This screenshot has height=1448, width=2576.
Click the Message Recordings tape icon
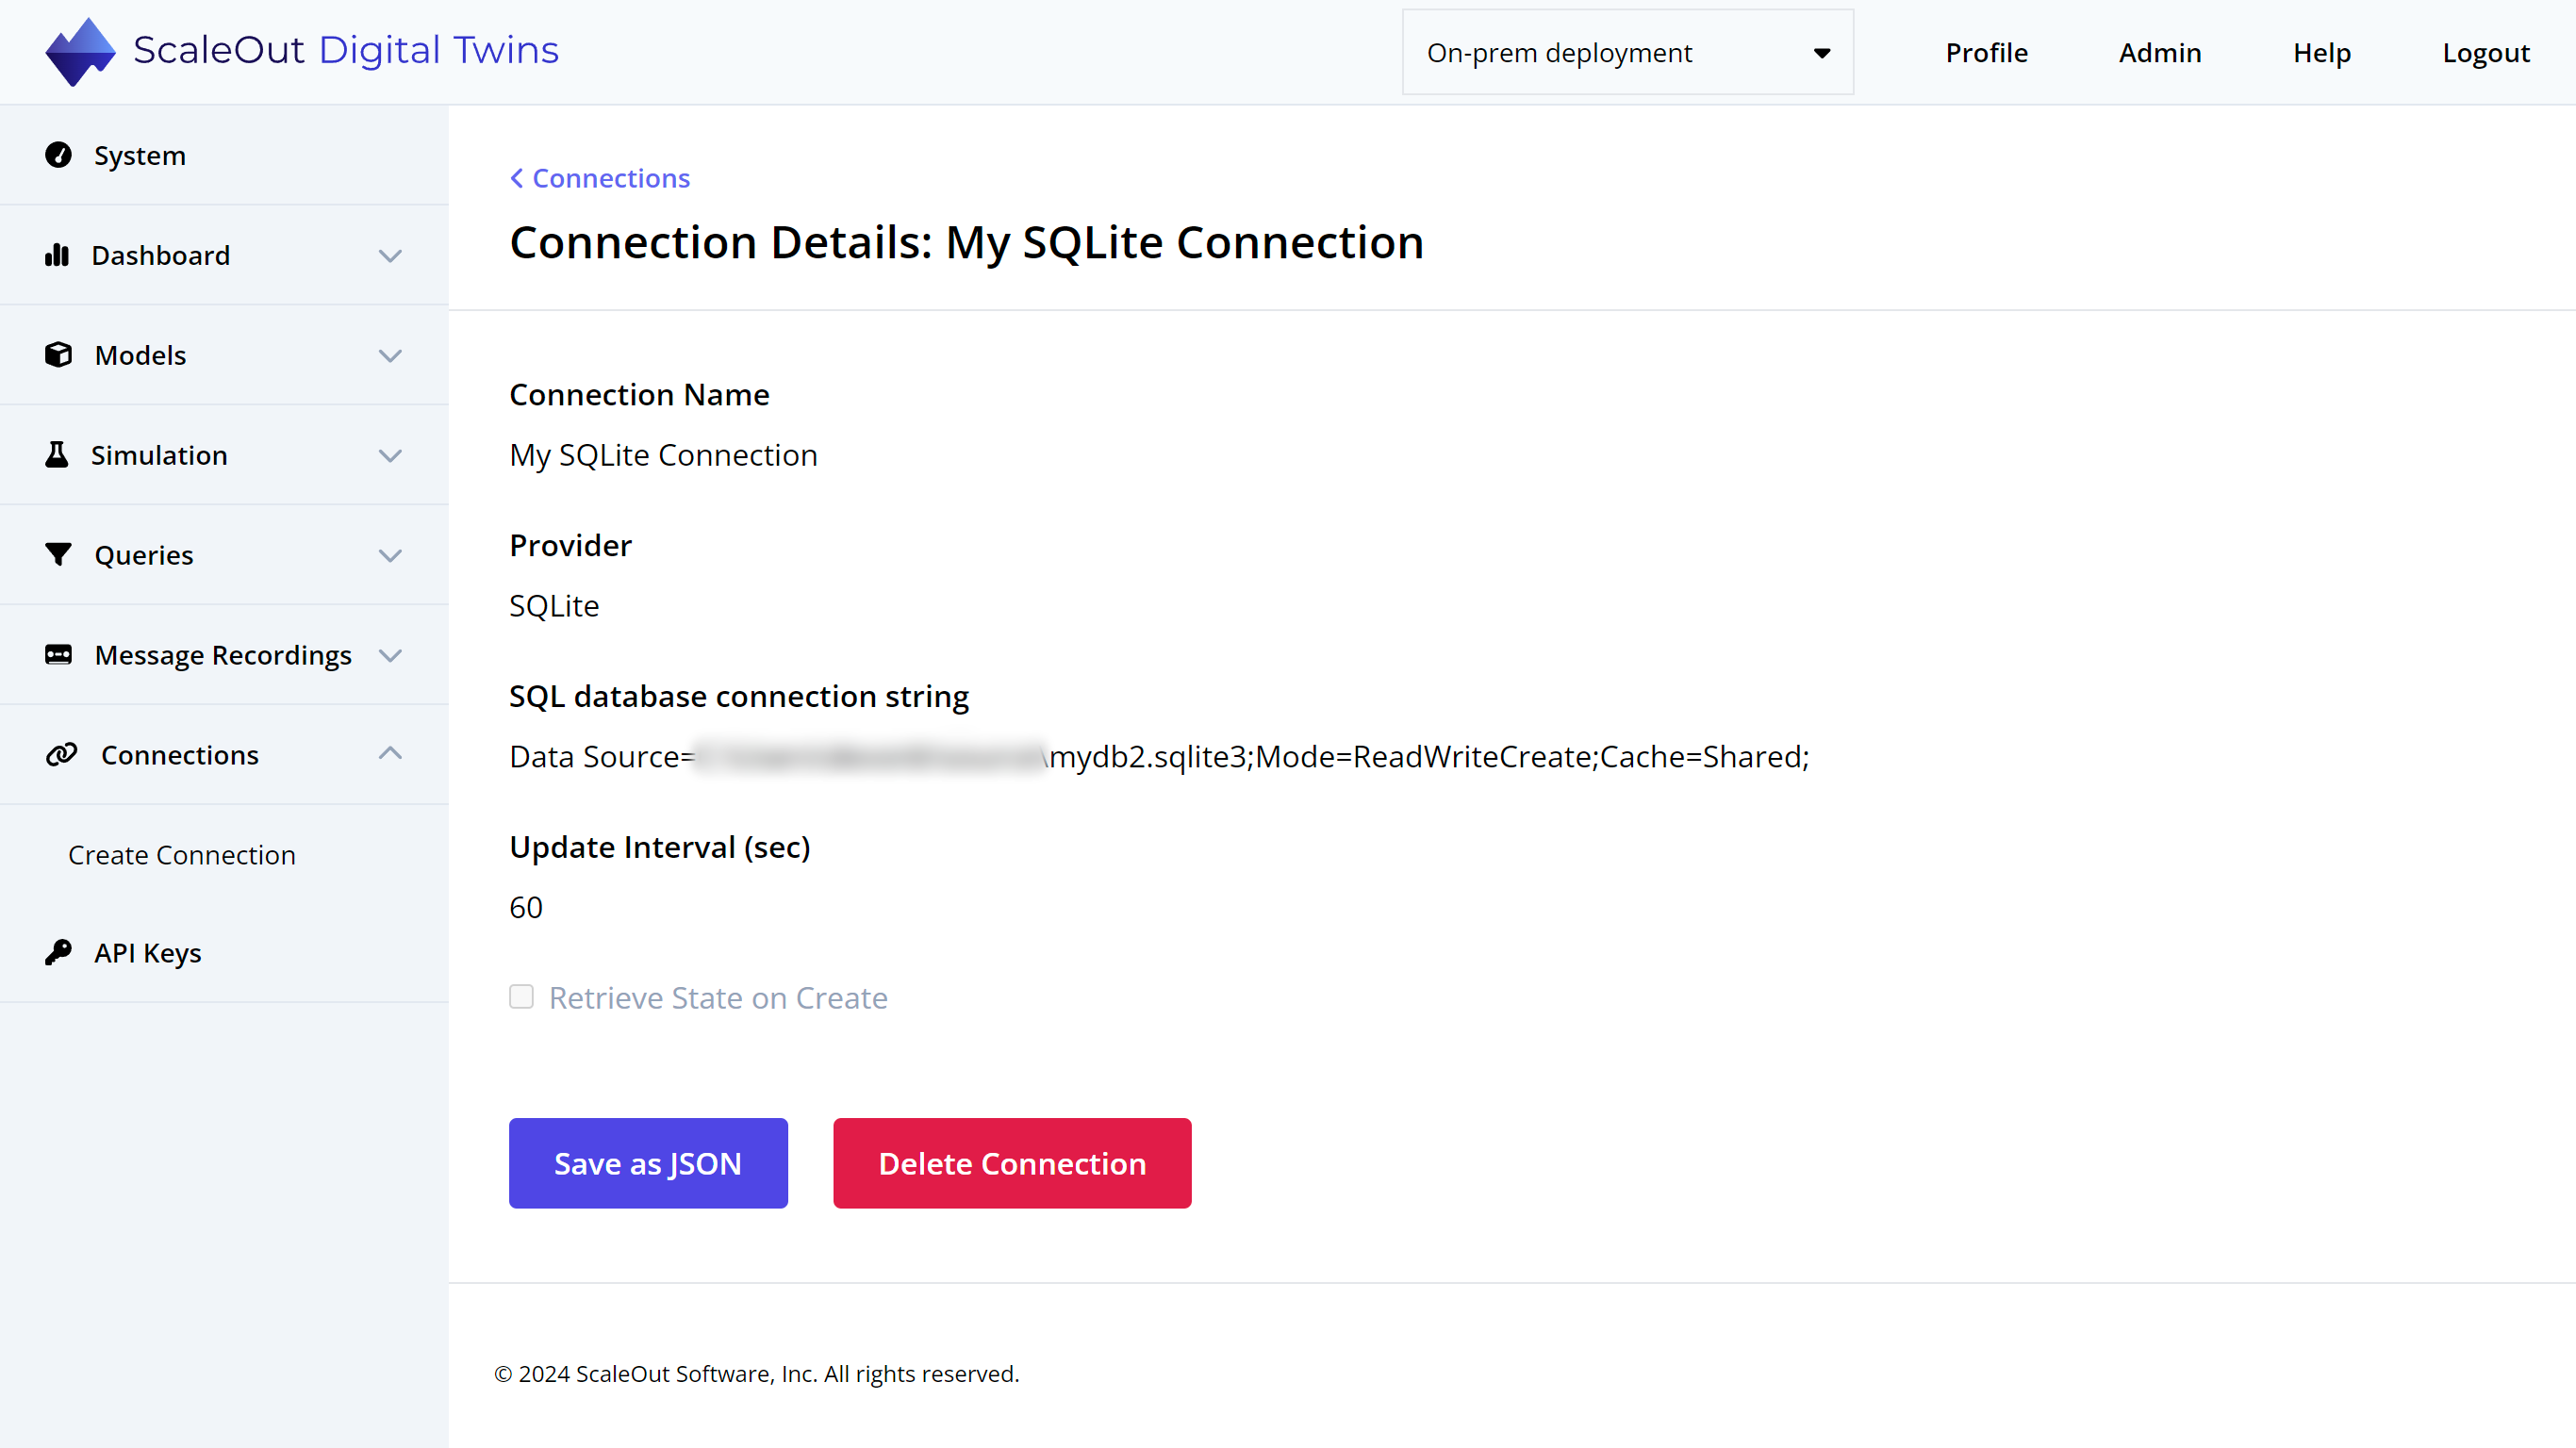[x=58, y=655]
